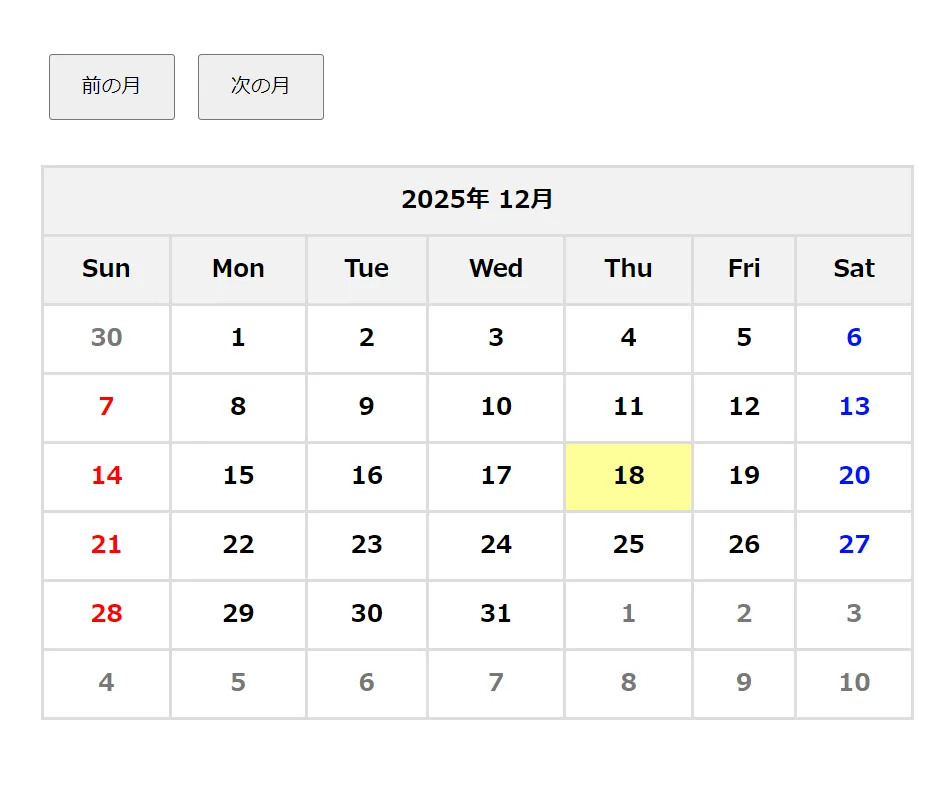Choose the grayed-out 30 from the previous month
The height and width of the screenshot is (809, 947).
[106, 338]
